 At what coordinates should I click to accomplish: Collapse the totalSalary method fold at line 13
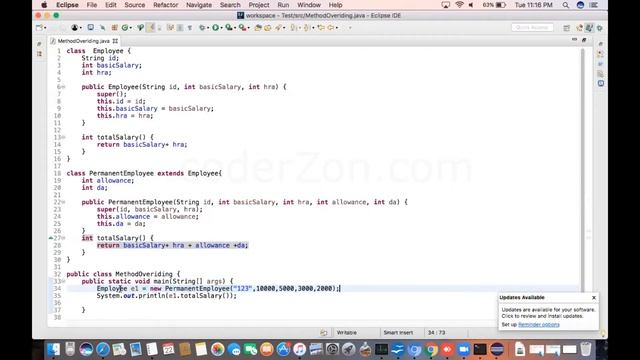click(63, 137)
